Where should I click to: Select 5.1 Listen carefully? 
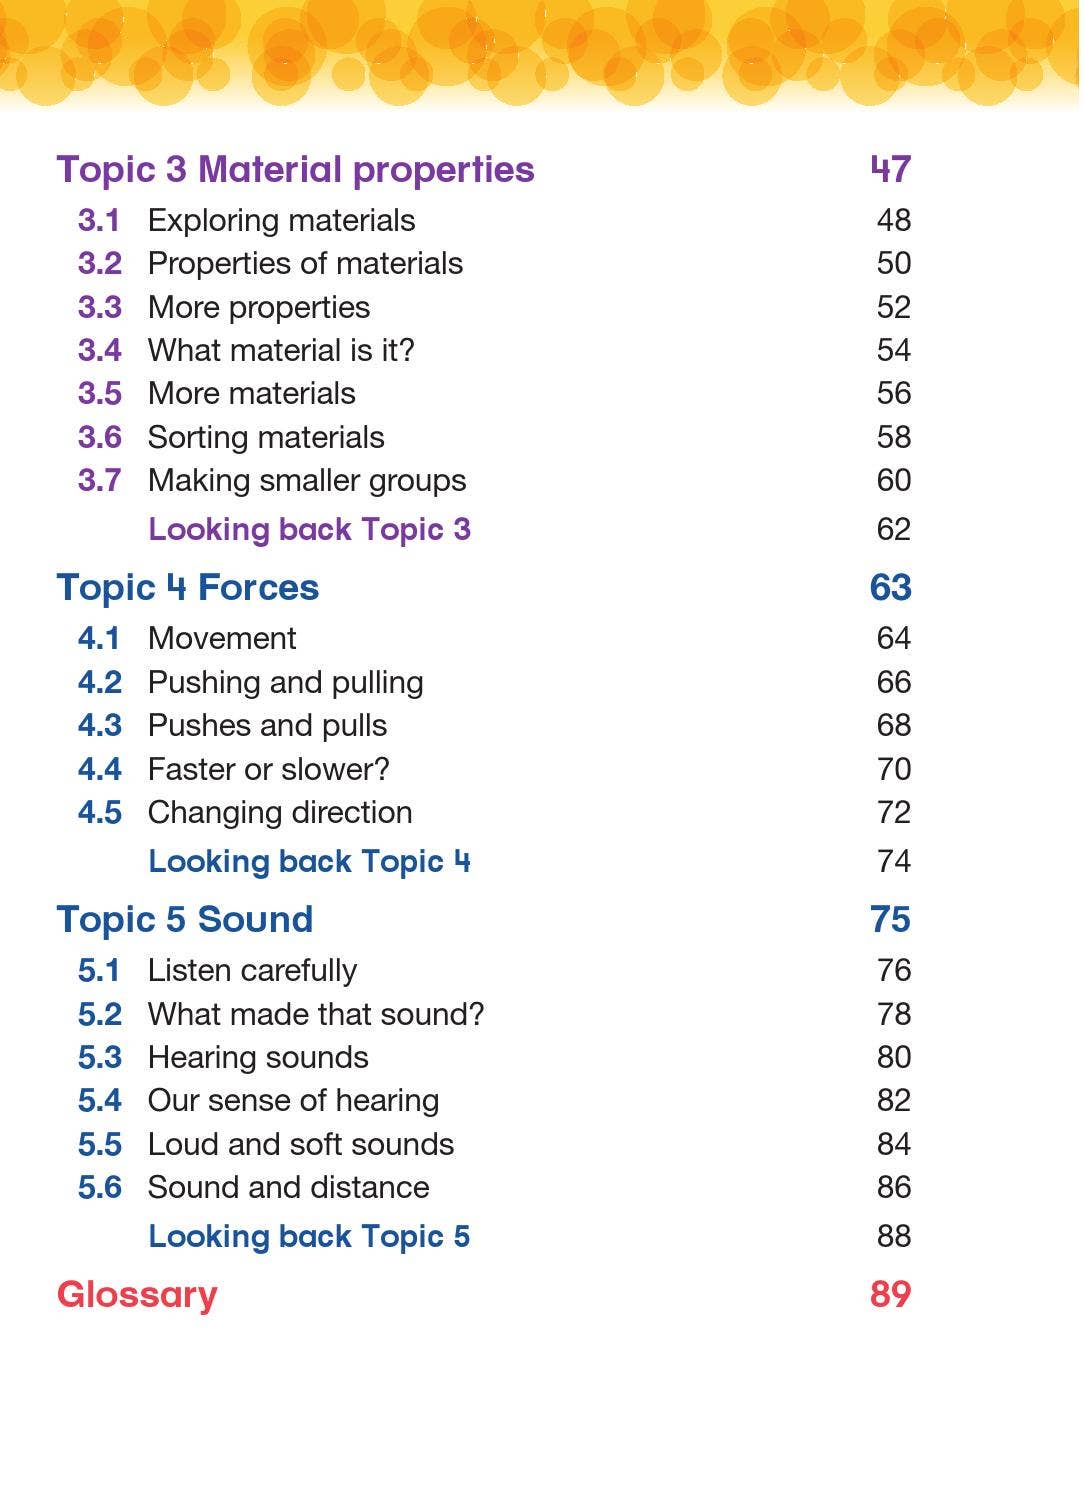pyautogui.click(x=217, y=970)
